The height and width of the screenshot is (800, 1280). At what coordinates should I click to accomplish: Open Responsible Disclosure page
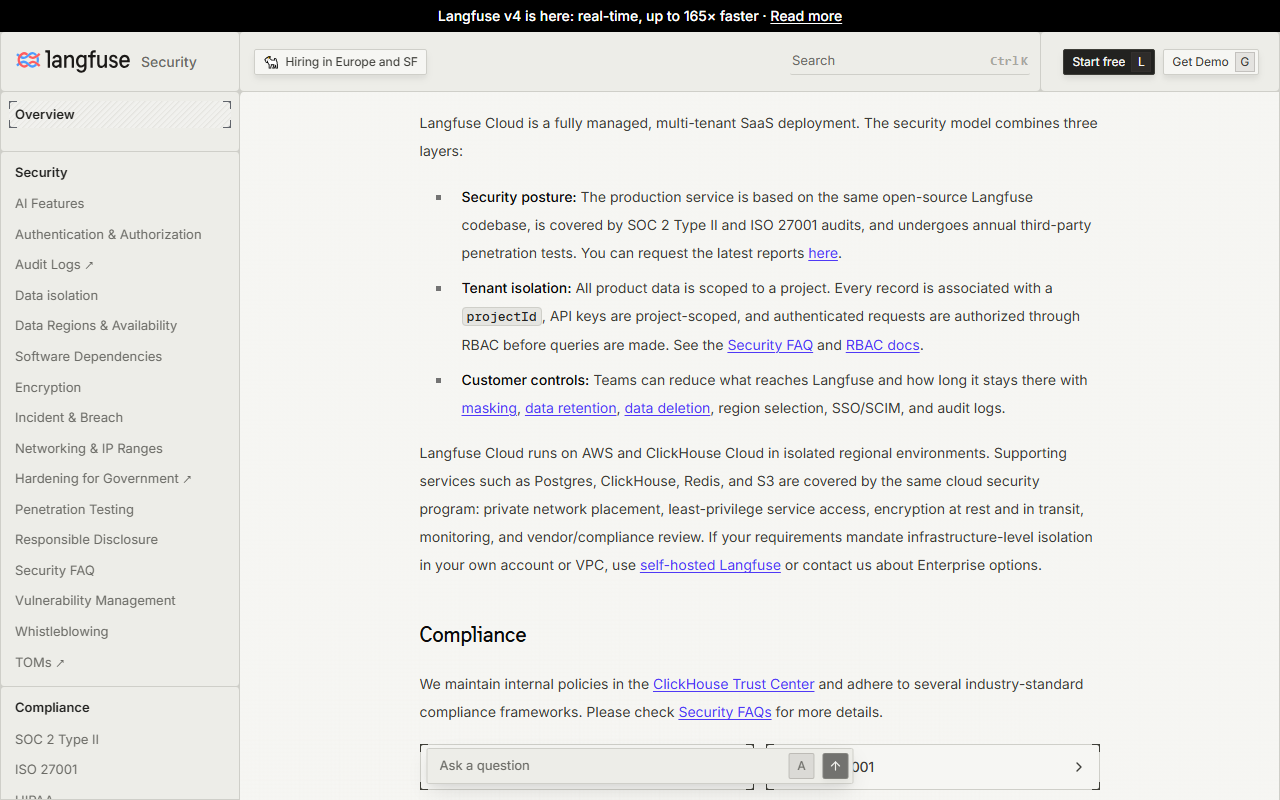tap(86, 540)
